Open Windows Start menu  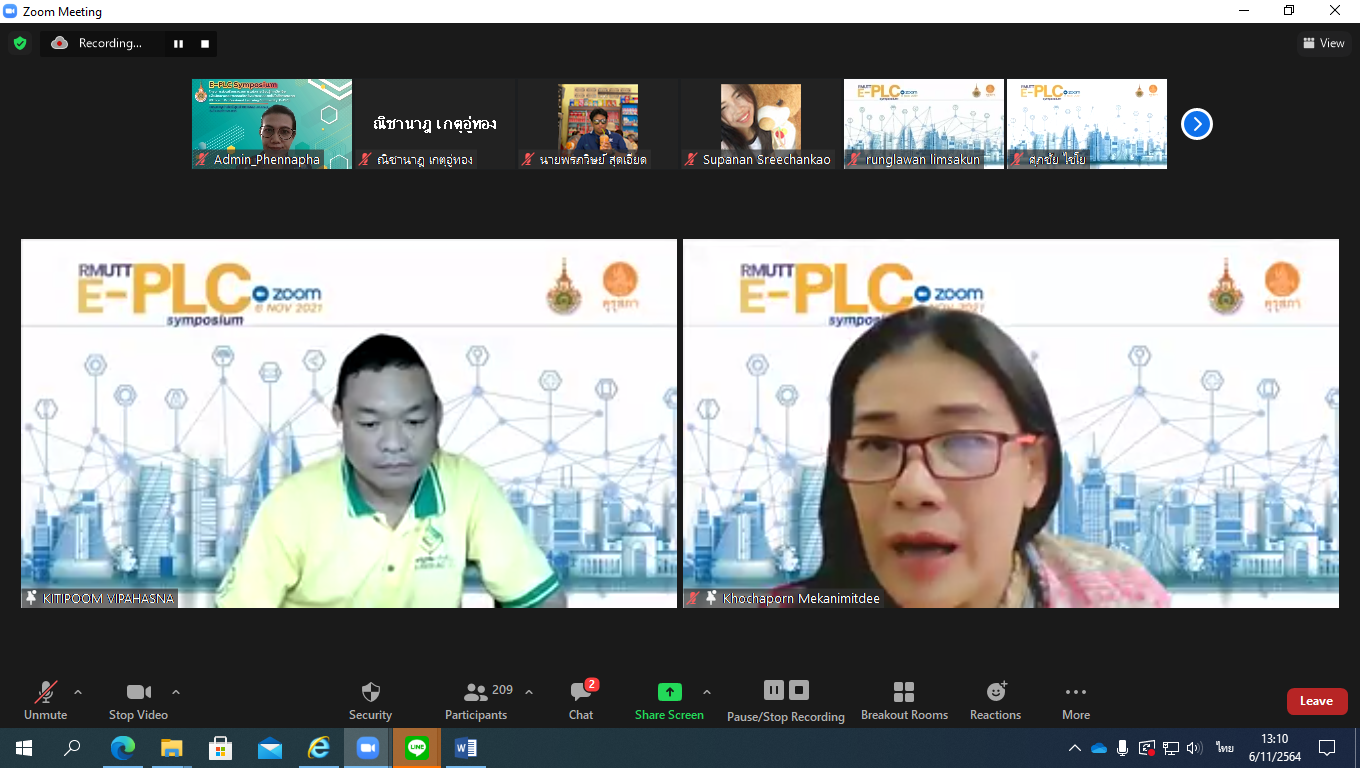tap(24, 748)
